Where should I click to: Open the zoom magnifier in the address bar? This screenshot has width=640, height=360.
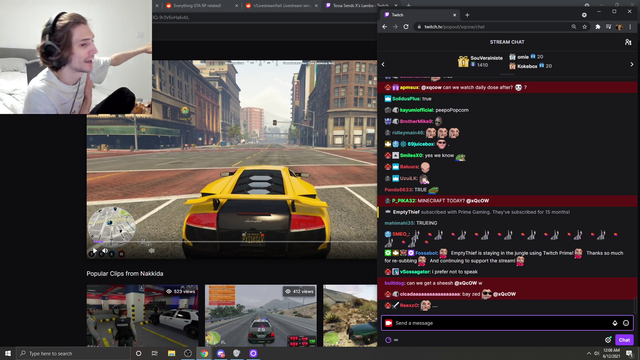coord(574,27)
